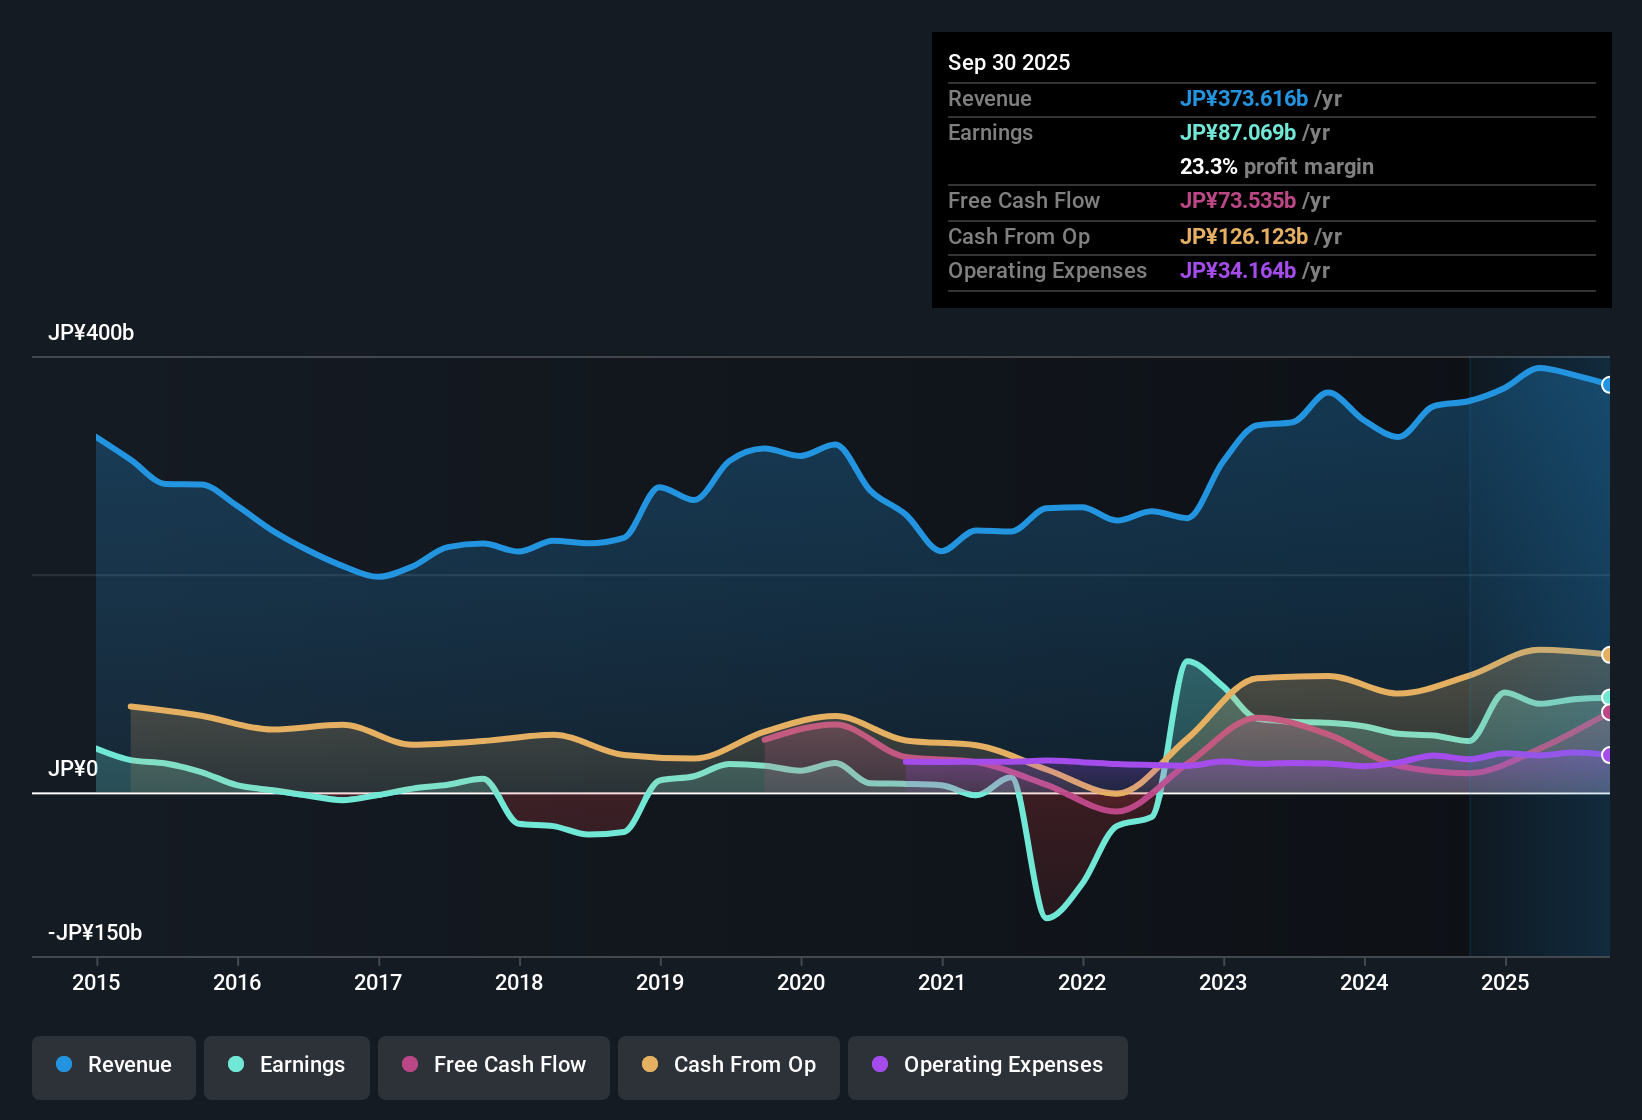Screen dimensions: 1642x1120
Task: Click the 23.3% profit margin text
Action: [1277, 166]
